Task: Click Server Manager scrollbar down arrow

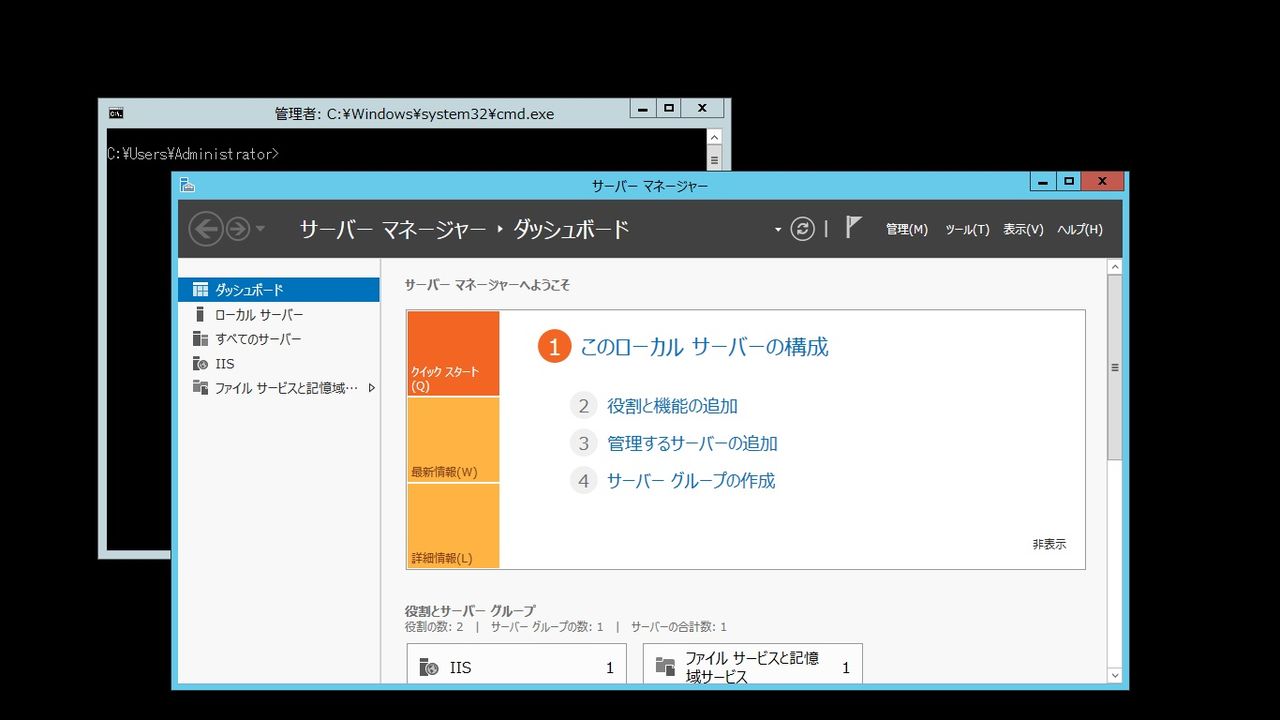Action: [x=1115, y=676]
